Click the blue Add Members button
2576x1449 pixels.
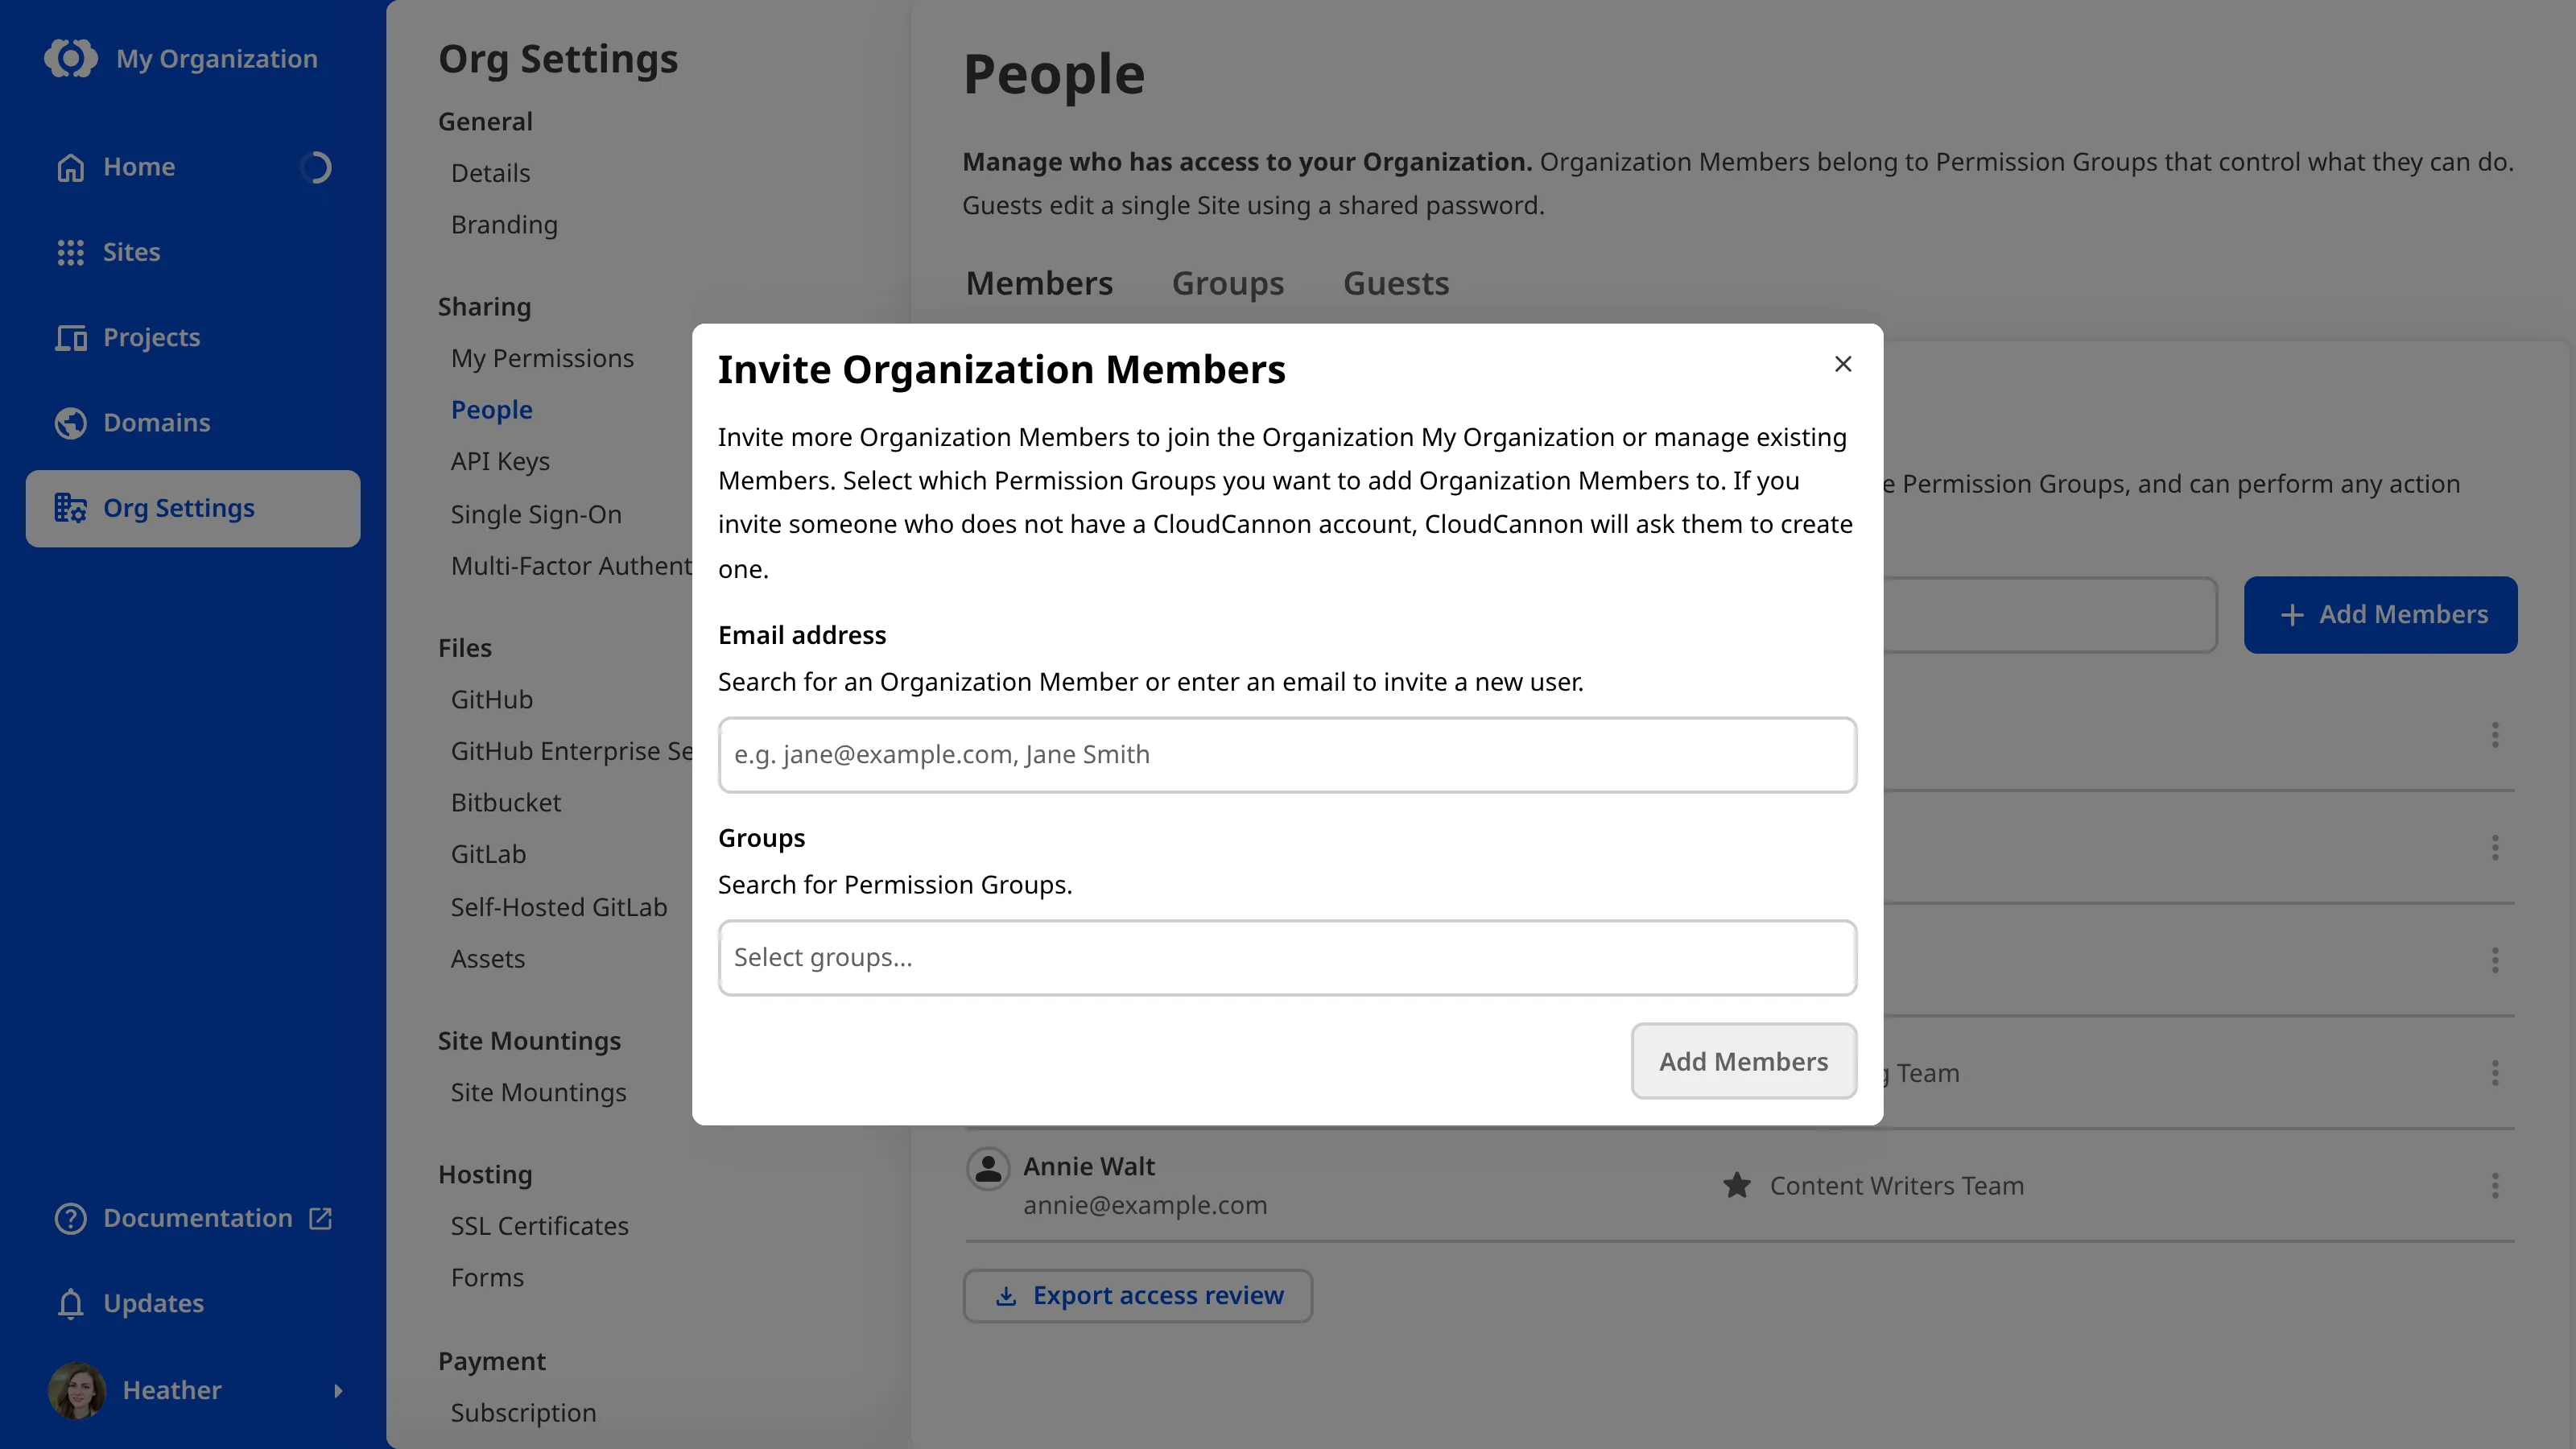pyautogui.click(x=2380, y=615)
